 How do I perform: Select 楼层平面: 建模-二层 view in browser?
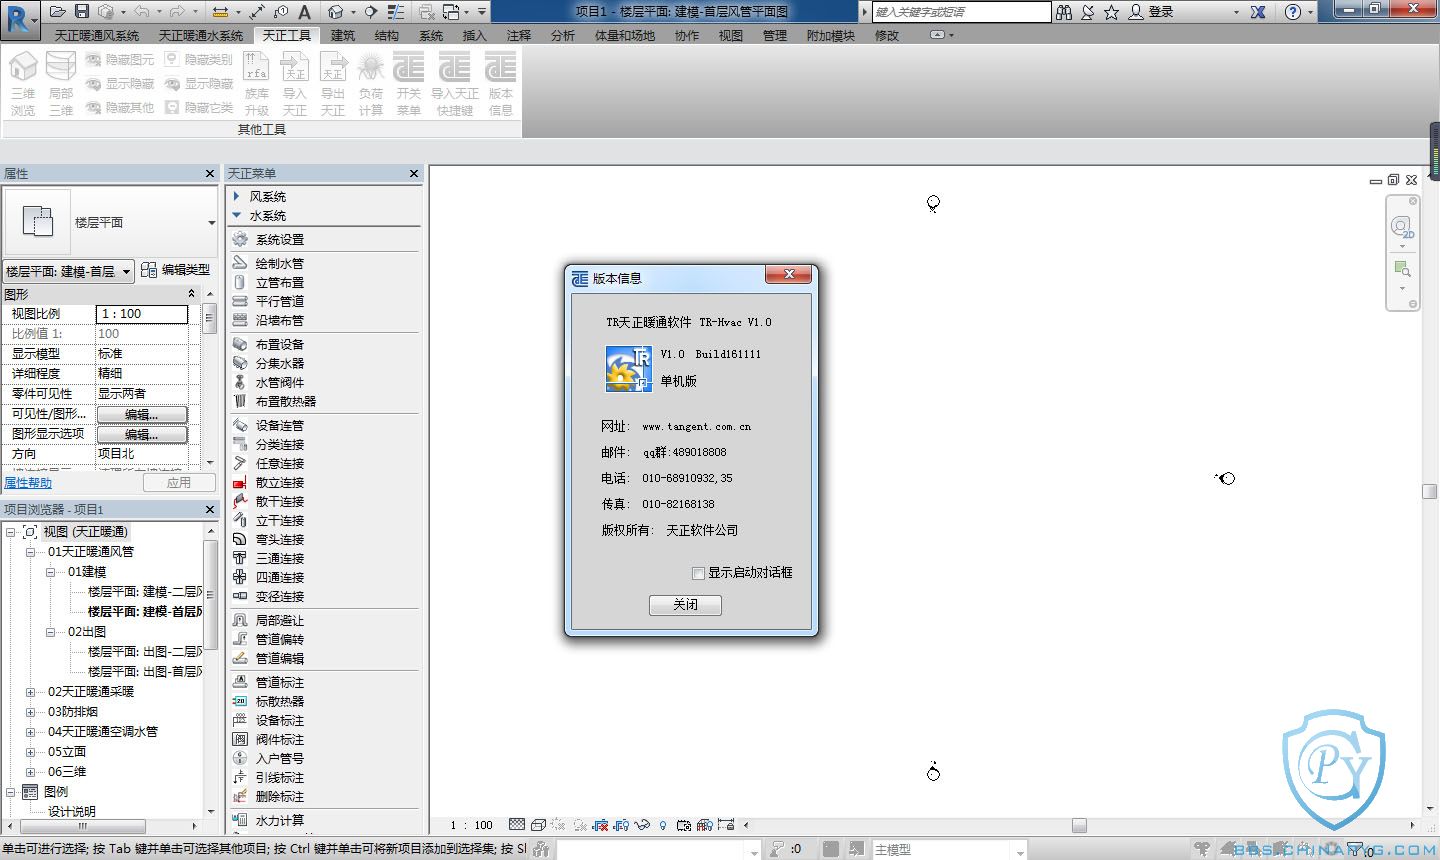(x=145, y=592)
